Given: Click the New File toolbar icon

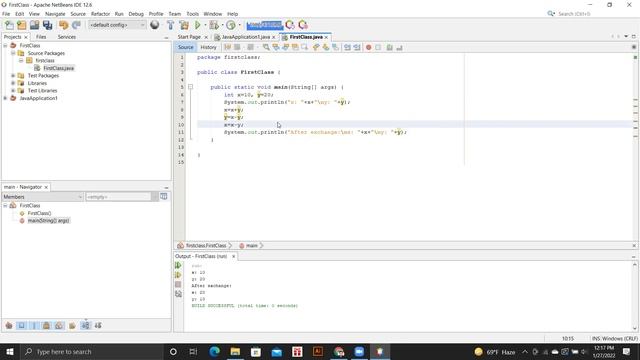Looking at the screenshot, I should pos(9,25).
